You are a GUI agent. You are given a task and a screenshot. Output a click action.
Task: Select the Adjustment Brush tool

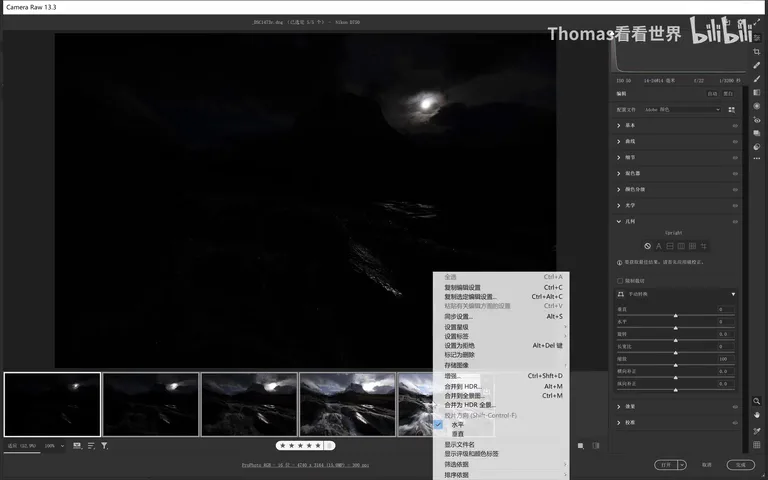tap(757, 79)
